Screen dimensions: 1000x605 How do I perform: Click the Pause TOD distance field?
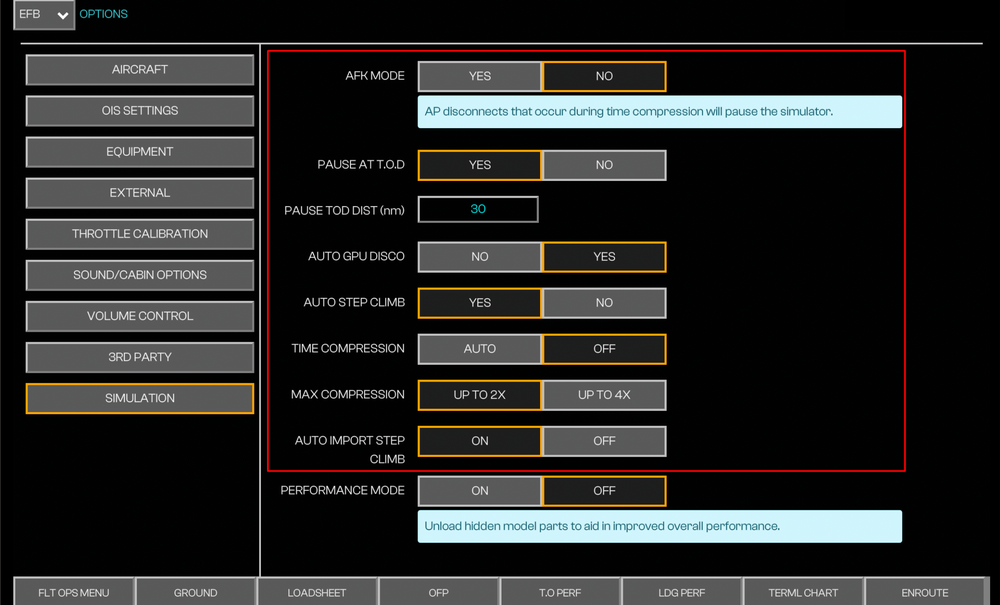478,209
